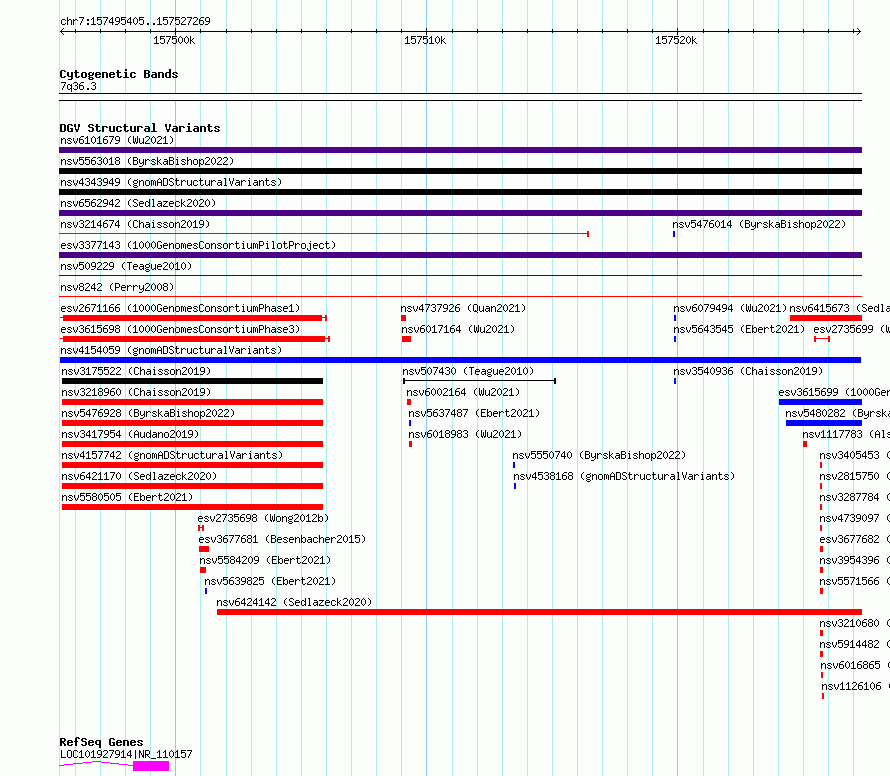This screenshot has width=890, height=776.
Task: Click the nsv3218960 (Chaisson2019) label
Action: coord(136,392)
